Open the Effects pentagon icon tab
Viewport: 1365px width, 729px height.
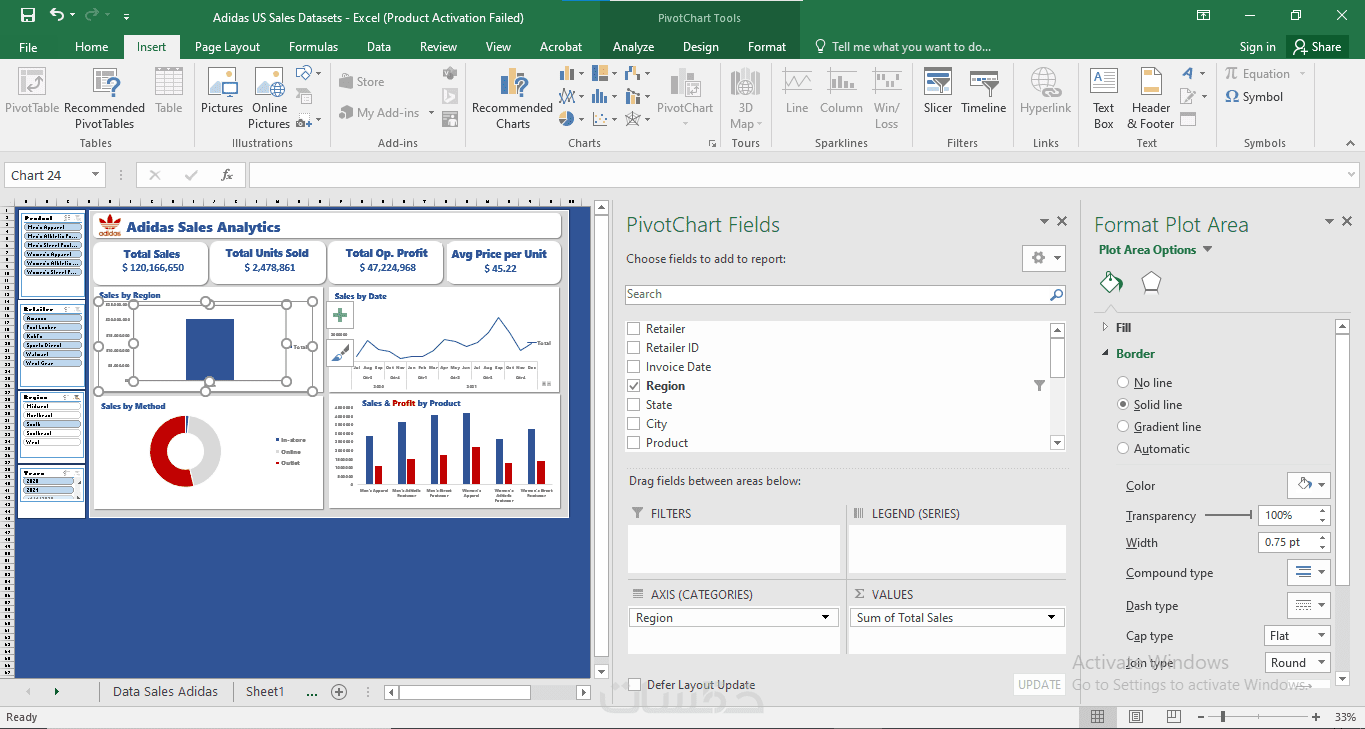(1151, 283)
